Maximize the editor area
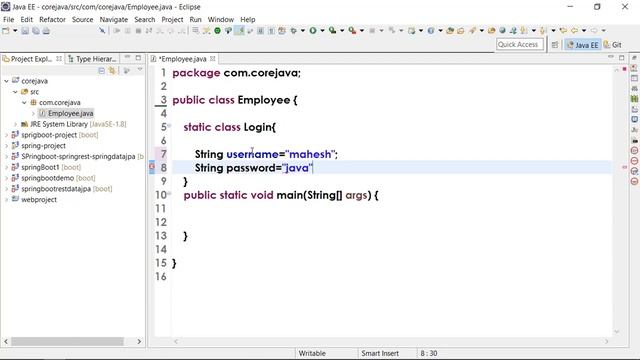The height and width of the screenshot is (360, 640). 622,58
